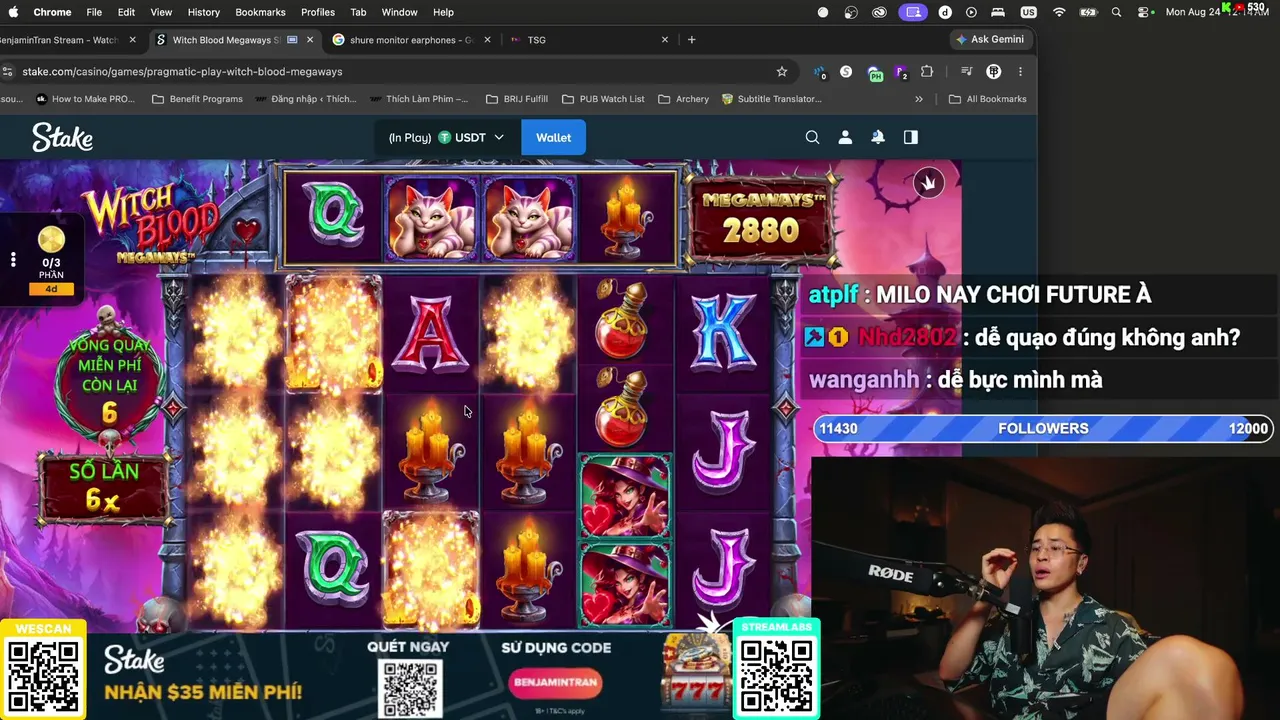Click the Chrome profile avatar icon

coord(994,72)
